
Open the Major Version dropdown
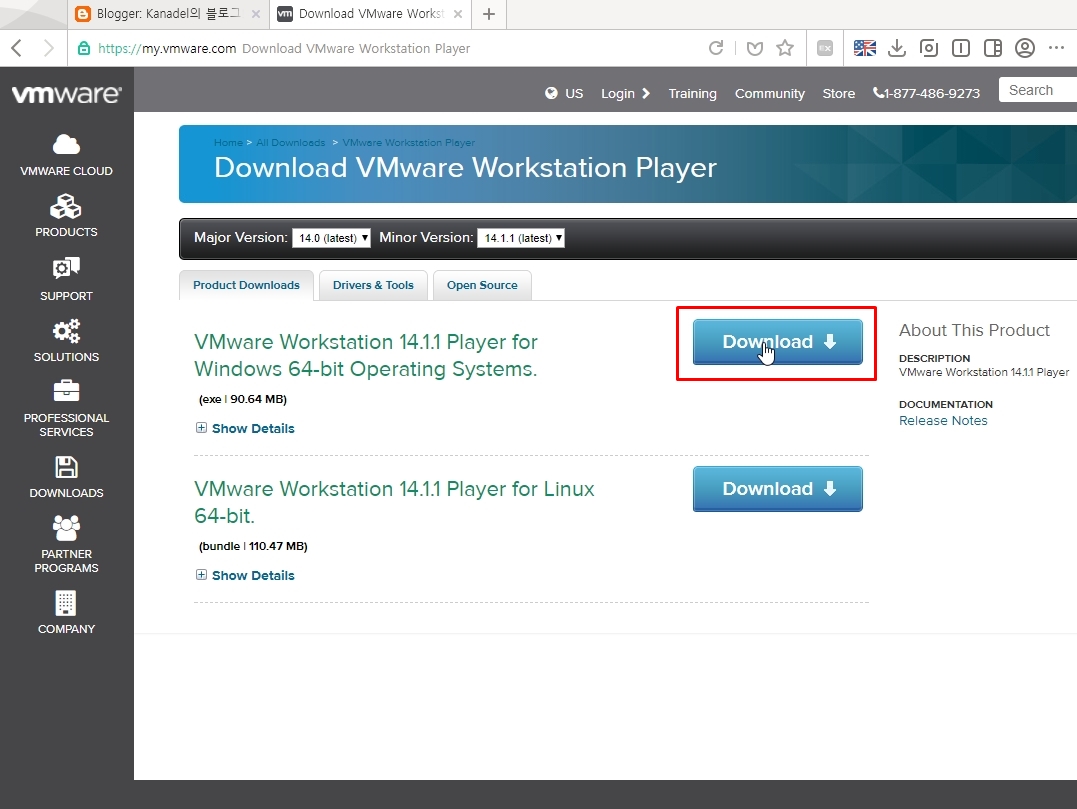331,238
